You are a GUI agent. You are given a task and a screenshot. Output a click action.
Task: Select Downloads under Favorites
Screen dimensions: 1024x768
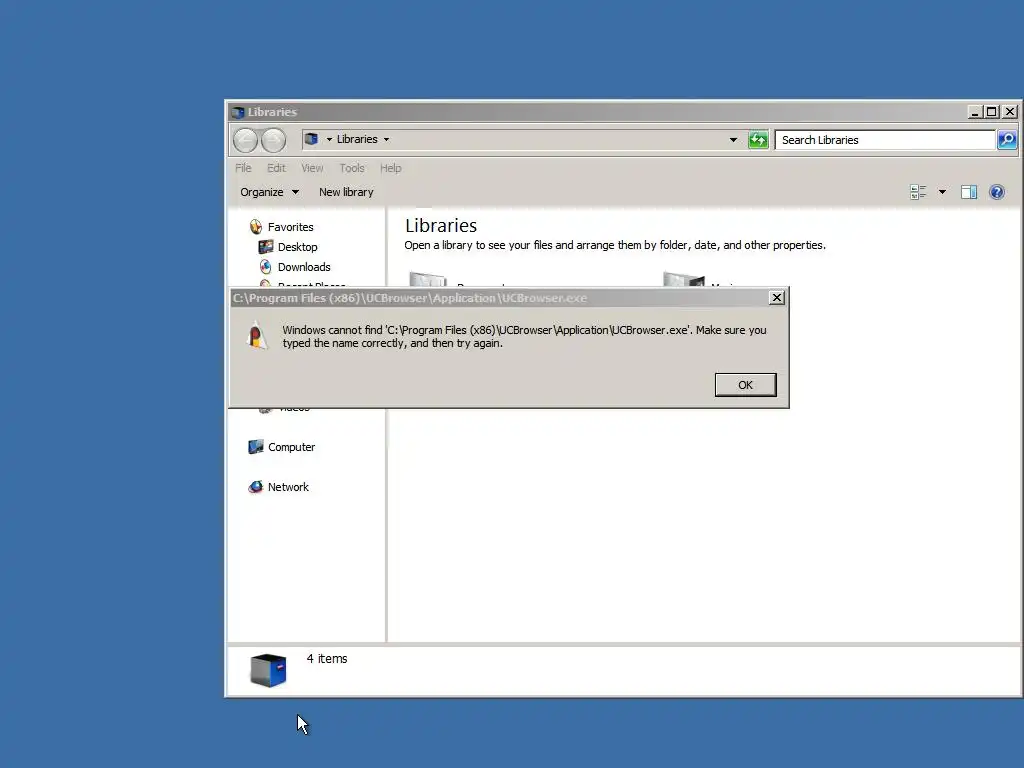click(304, 266)
